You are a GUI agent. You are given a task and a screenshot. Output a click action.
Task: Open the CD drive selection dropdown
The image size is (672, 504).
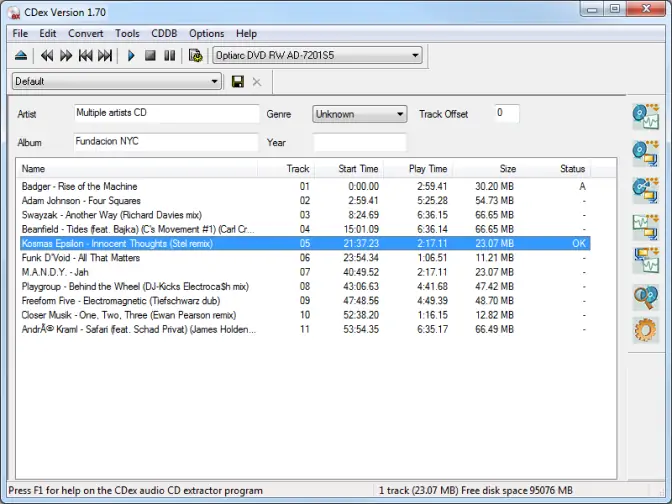pos(317,55)
